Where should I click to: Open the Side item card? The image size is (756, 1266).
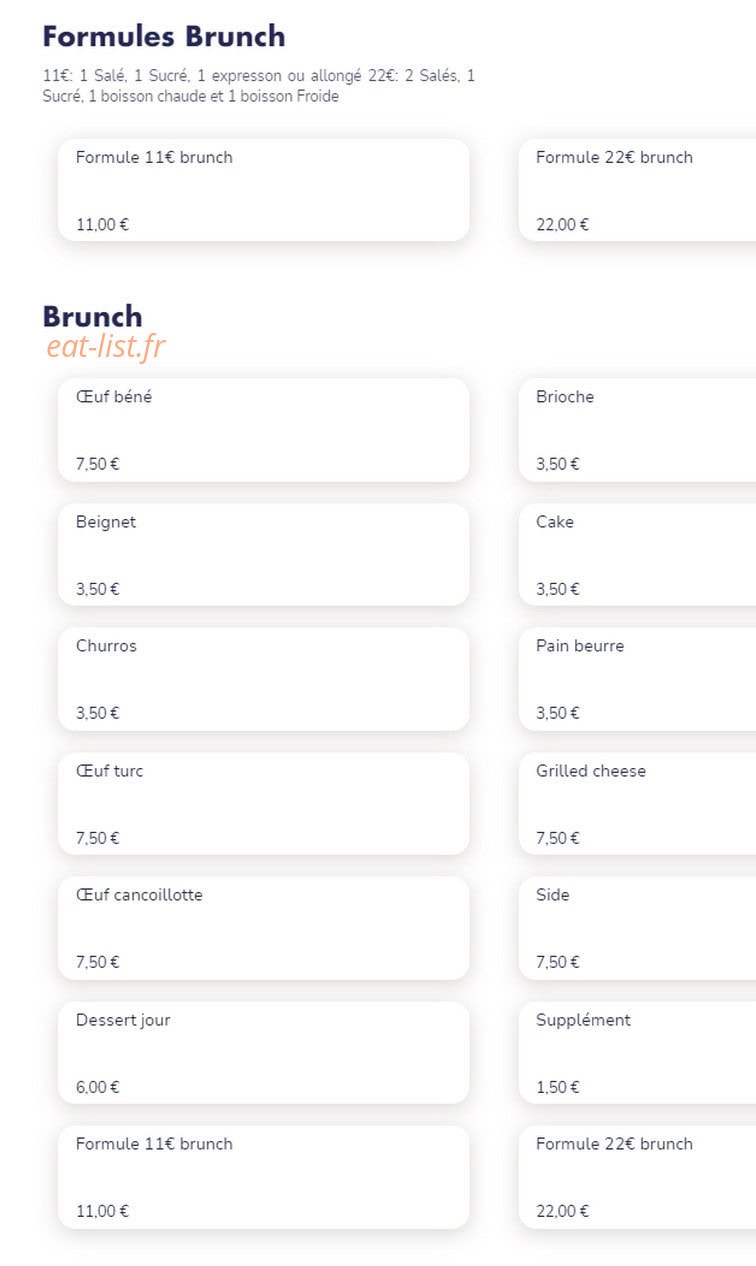coord(637,928)
